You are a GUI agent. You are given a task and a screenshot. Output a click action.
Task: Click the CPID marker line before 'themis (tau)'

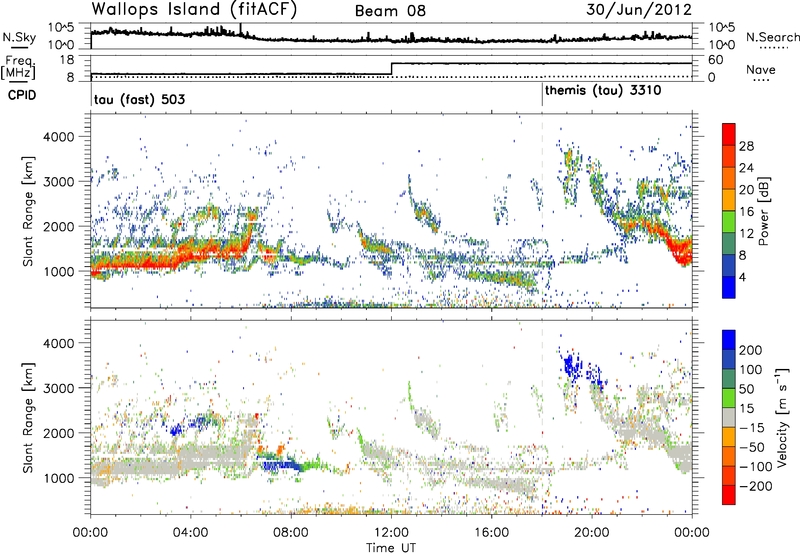pyautogui.click(x=542, y=95)
